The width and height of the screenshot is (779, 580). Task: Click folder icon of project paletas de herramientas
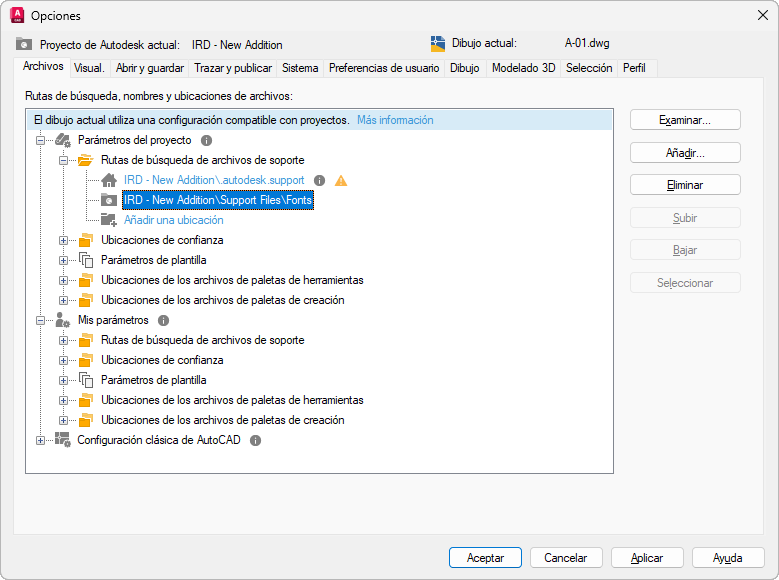[85, 280]
